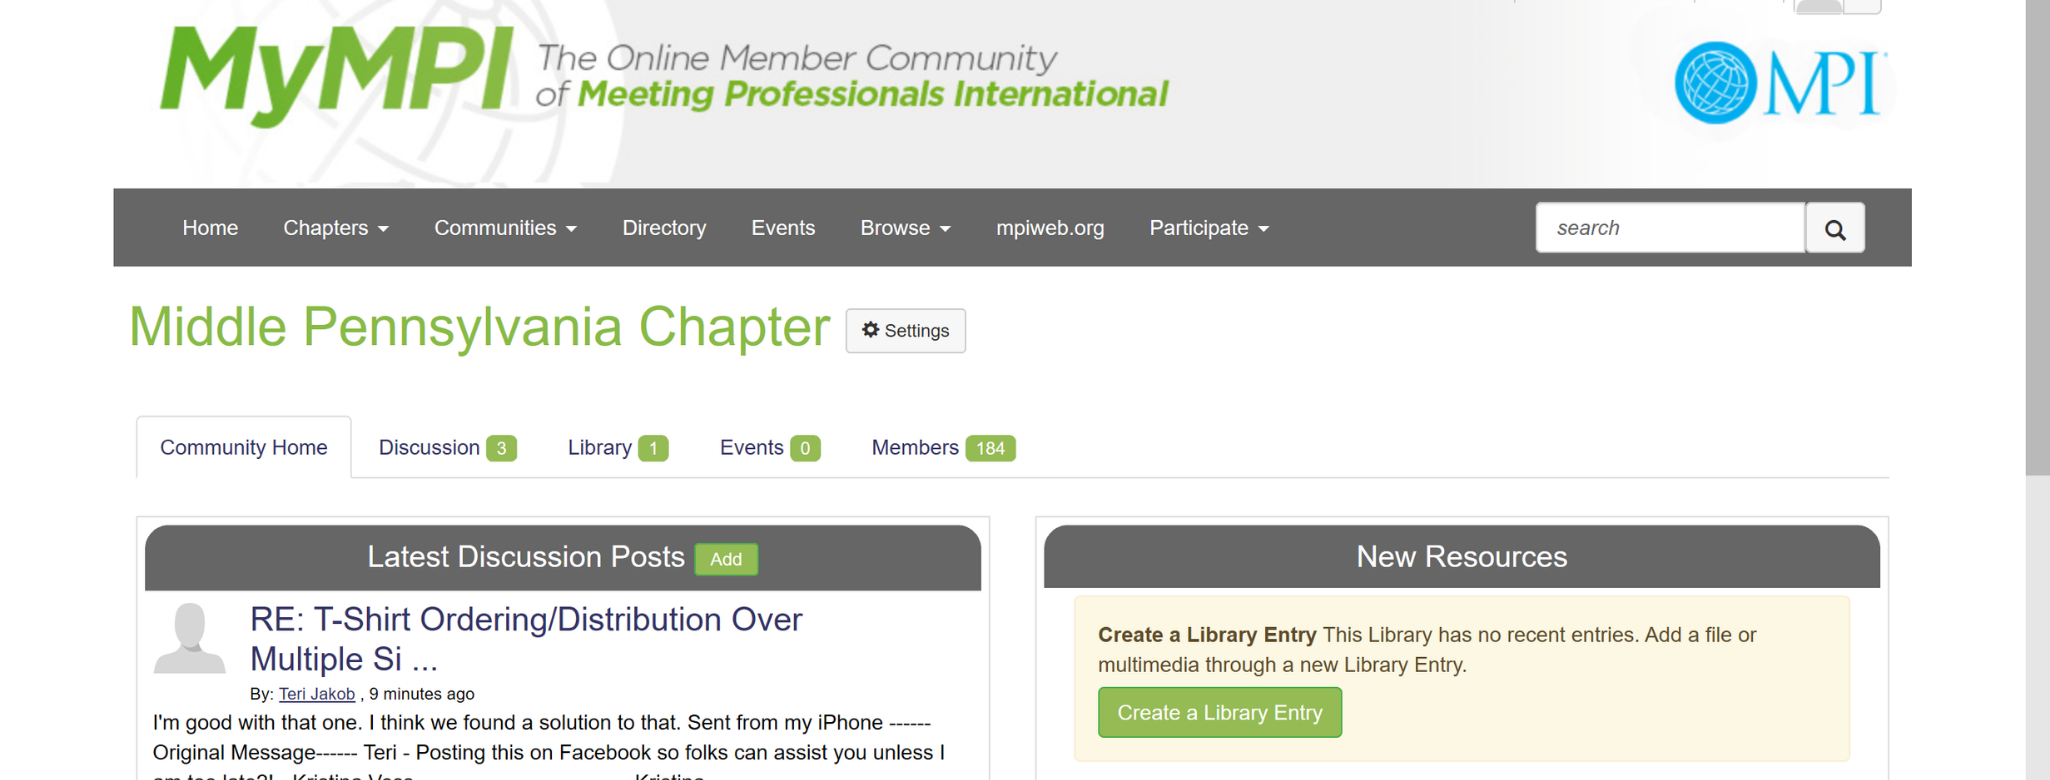Viewport: 2050px width, 780px height.
Task: Click Add next to Latest Discussion Posts
Action: click(x=726, y=559)
